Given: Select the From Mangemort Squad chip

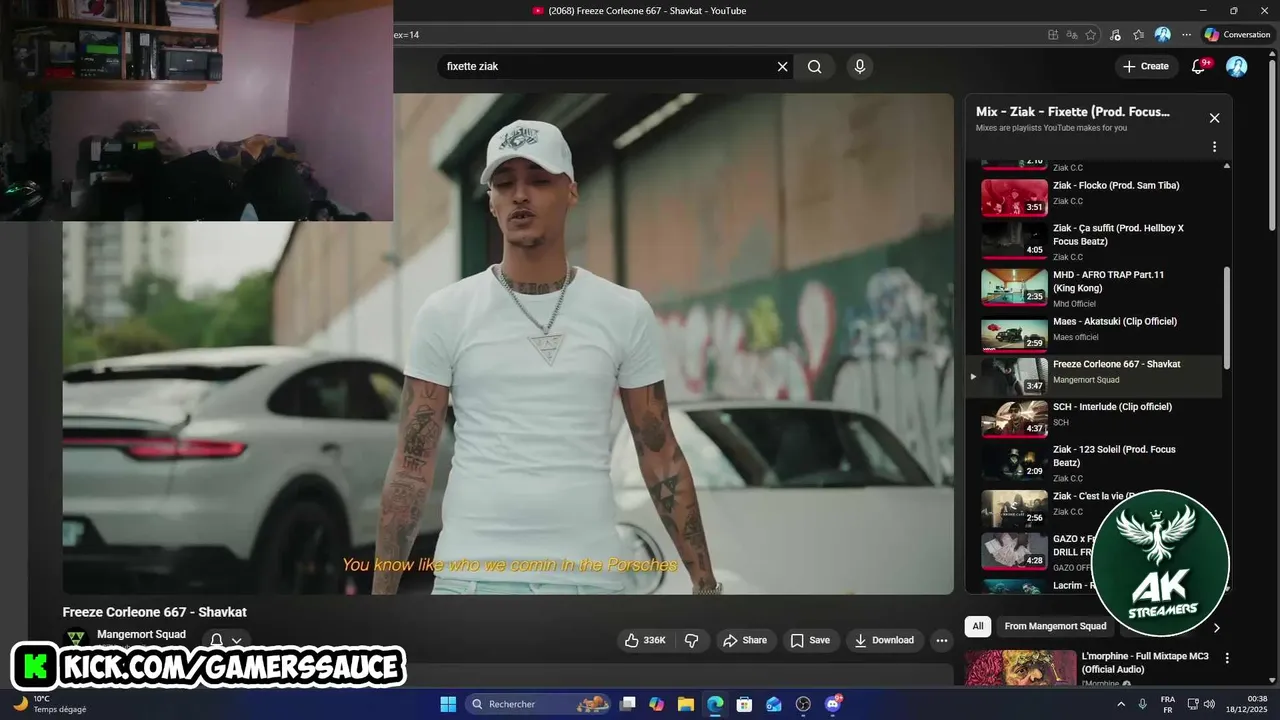Looking at the screenshot, I should 1055,626.
